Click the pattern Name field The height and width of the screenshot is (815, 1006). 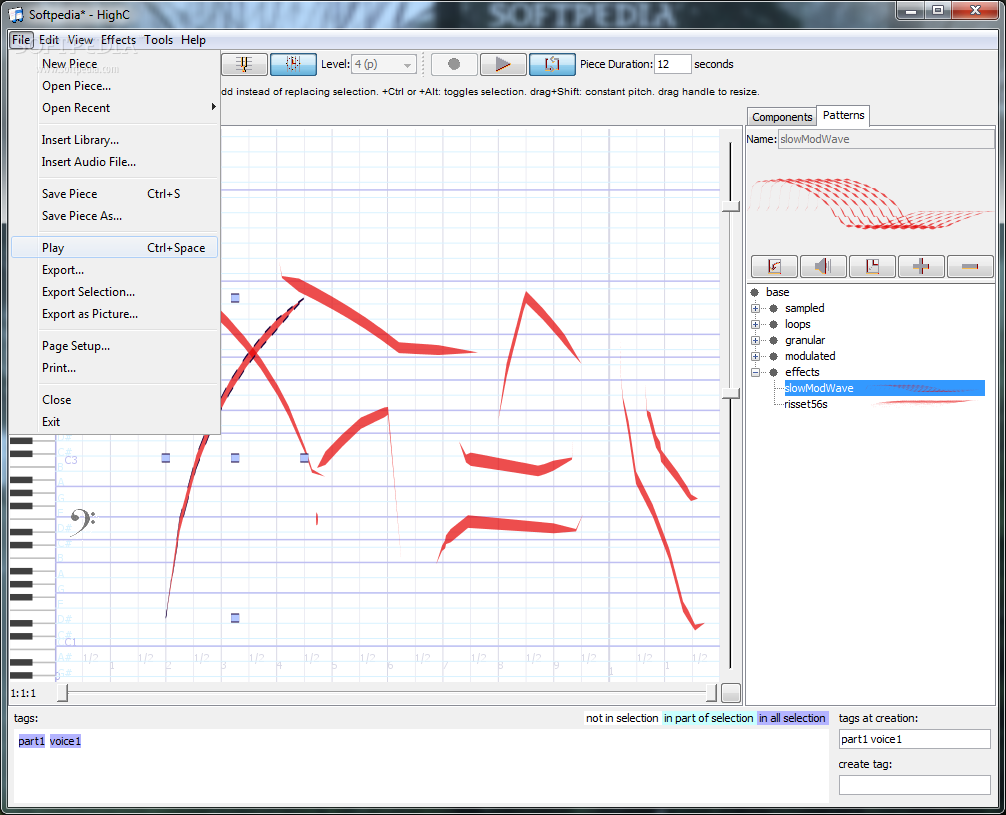(886, 139)
